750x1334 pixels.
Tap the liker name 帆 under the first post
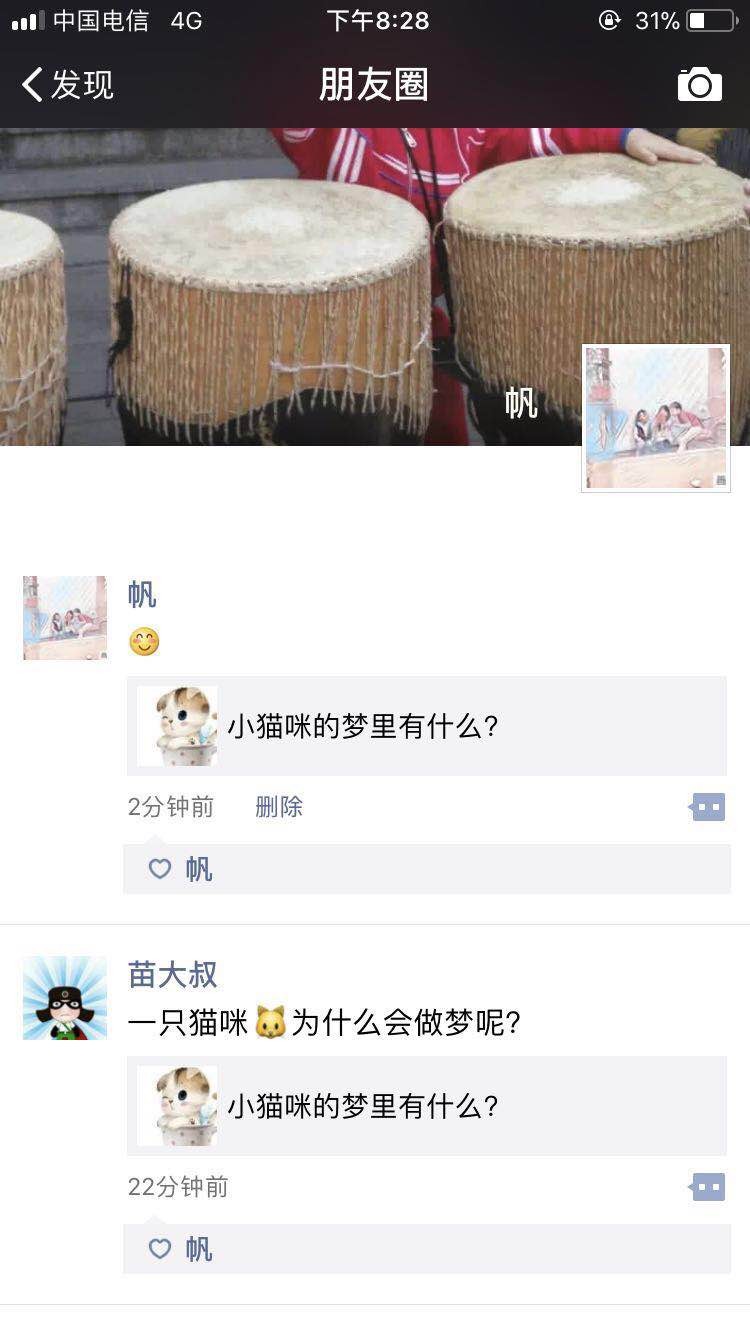point(199,869)
